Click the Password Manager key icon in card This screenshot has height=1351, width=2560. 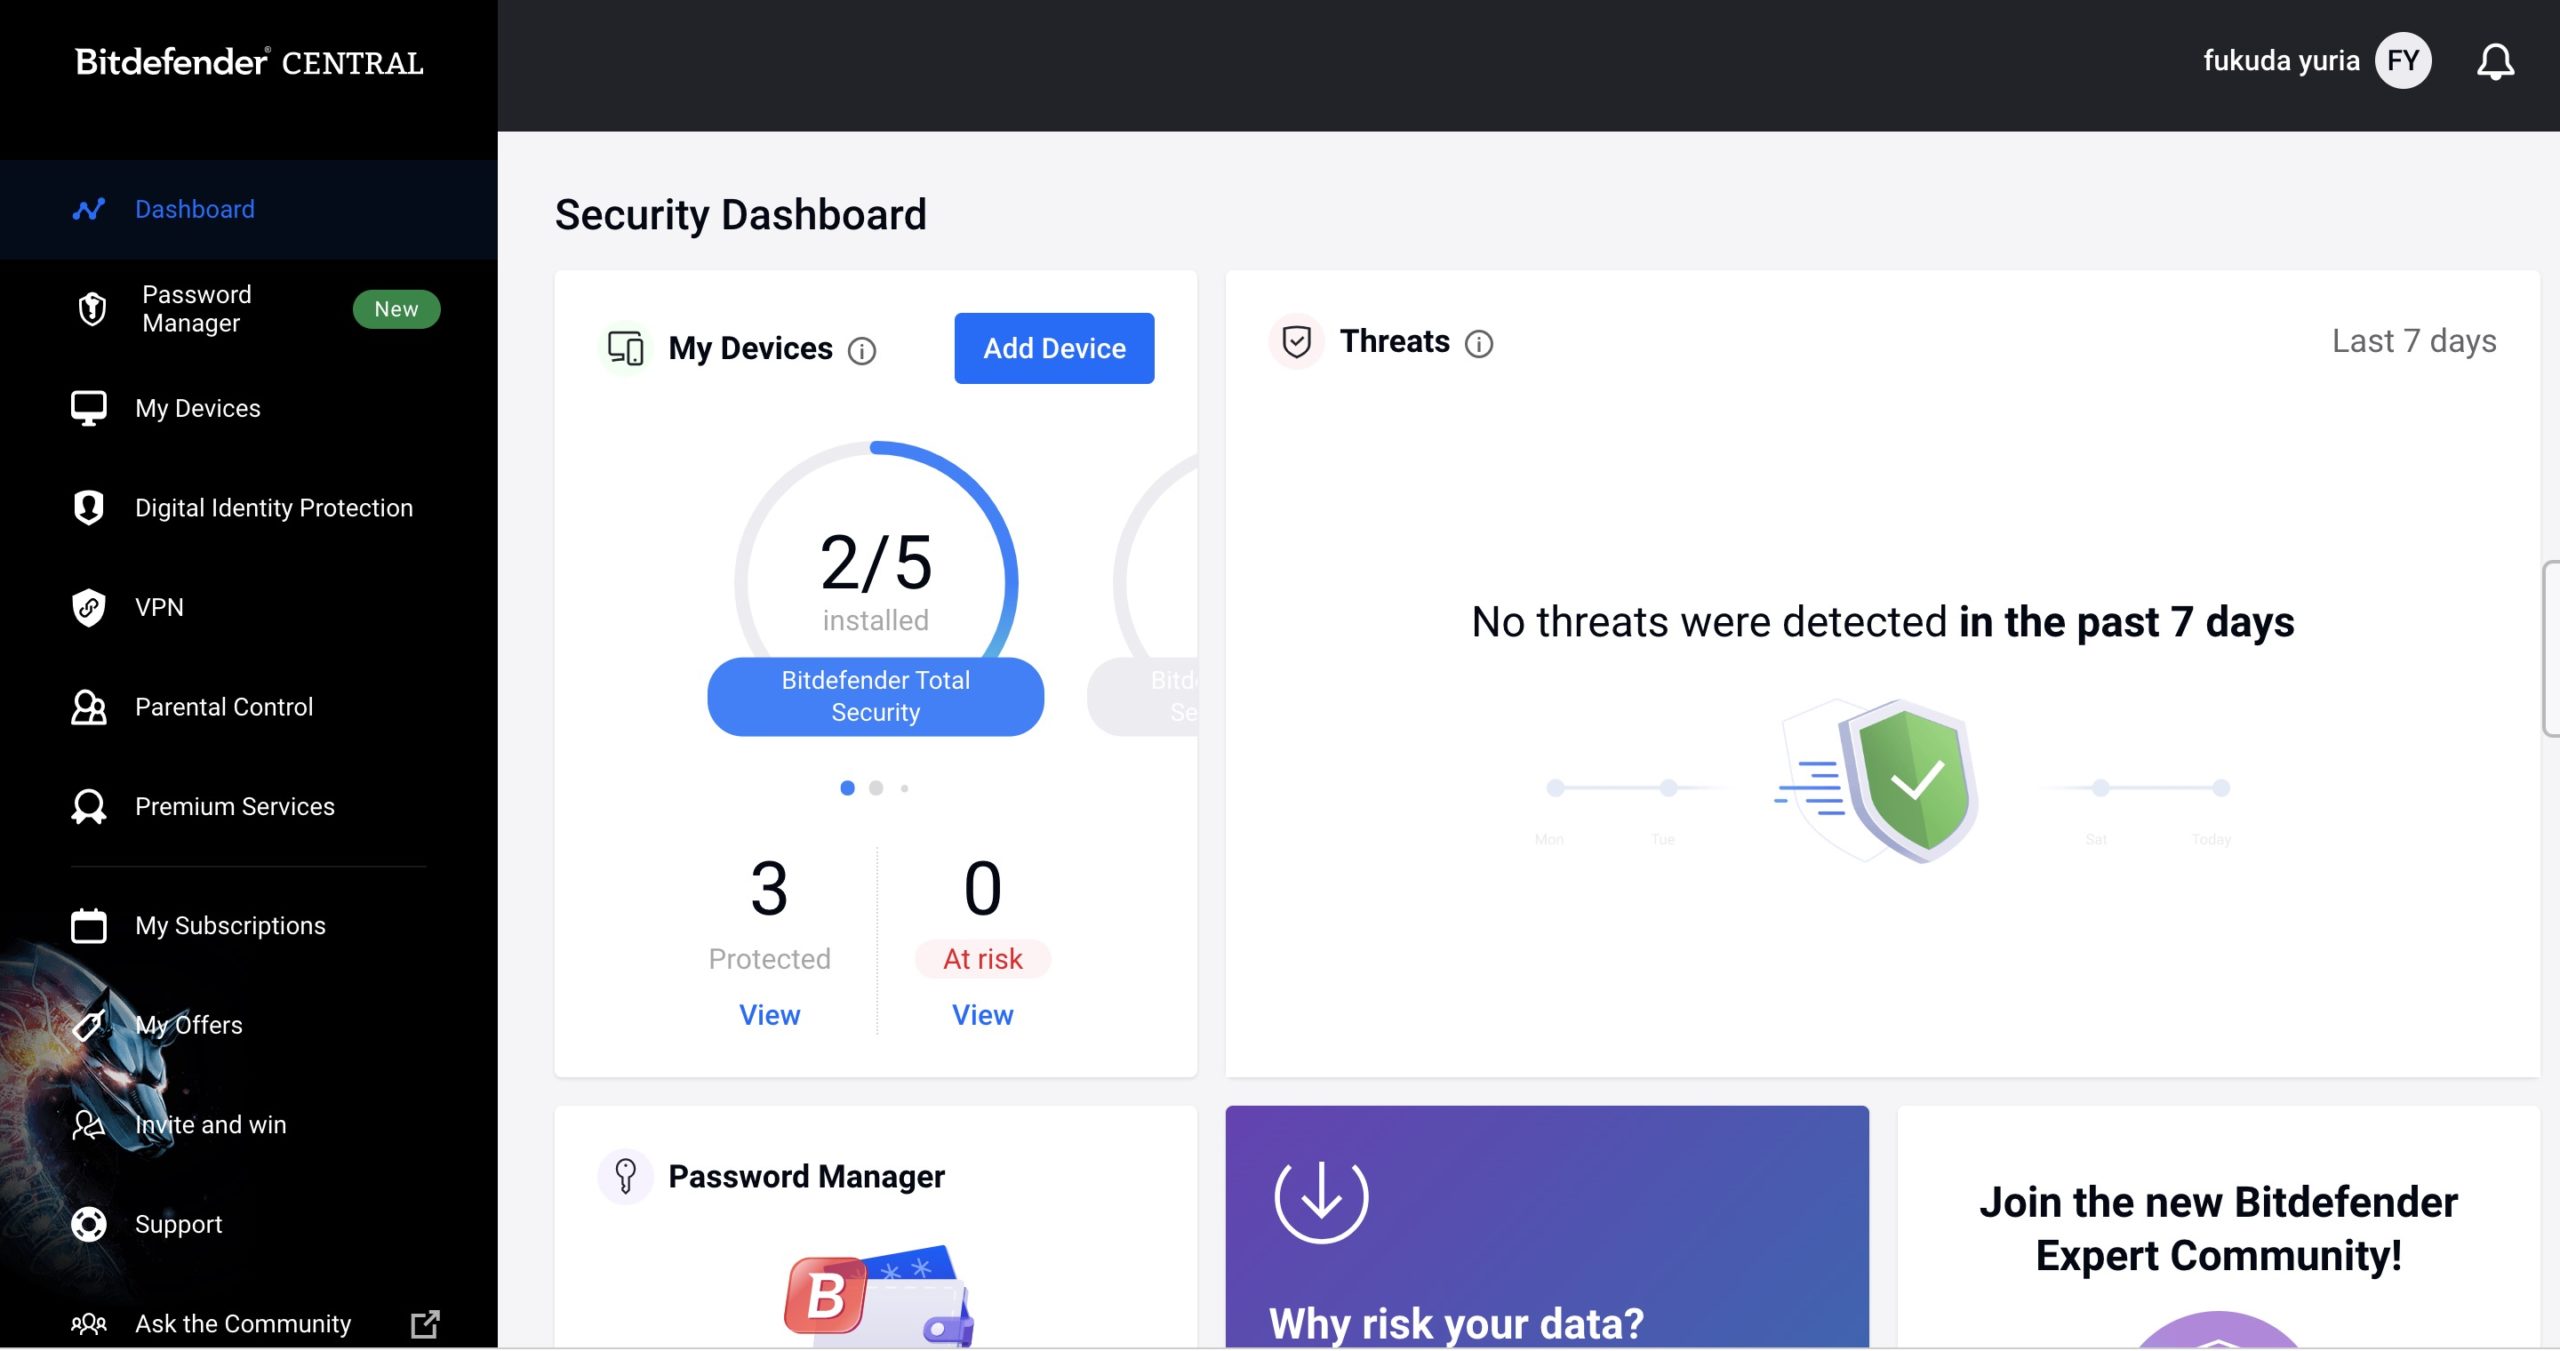[626, 1176]
